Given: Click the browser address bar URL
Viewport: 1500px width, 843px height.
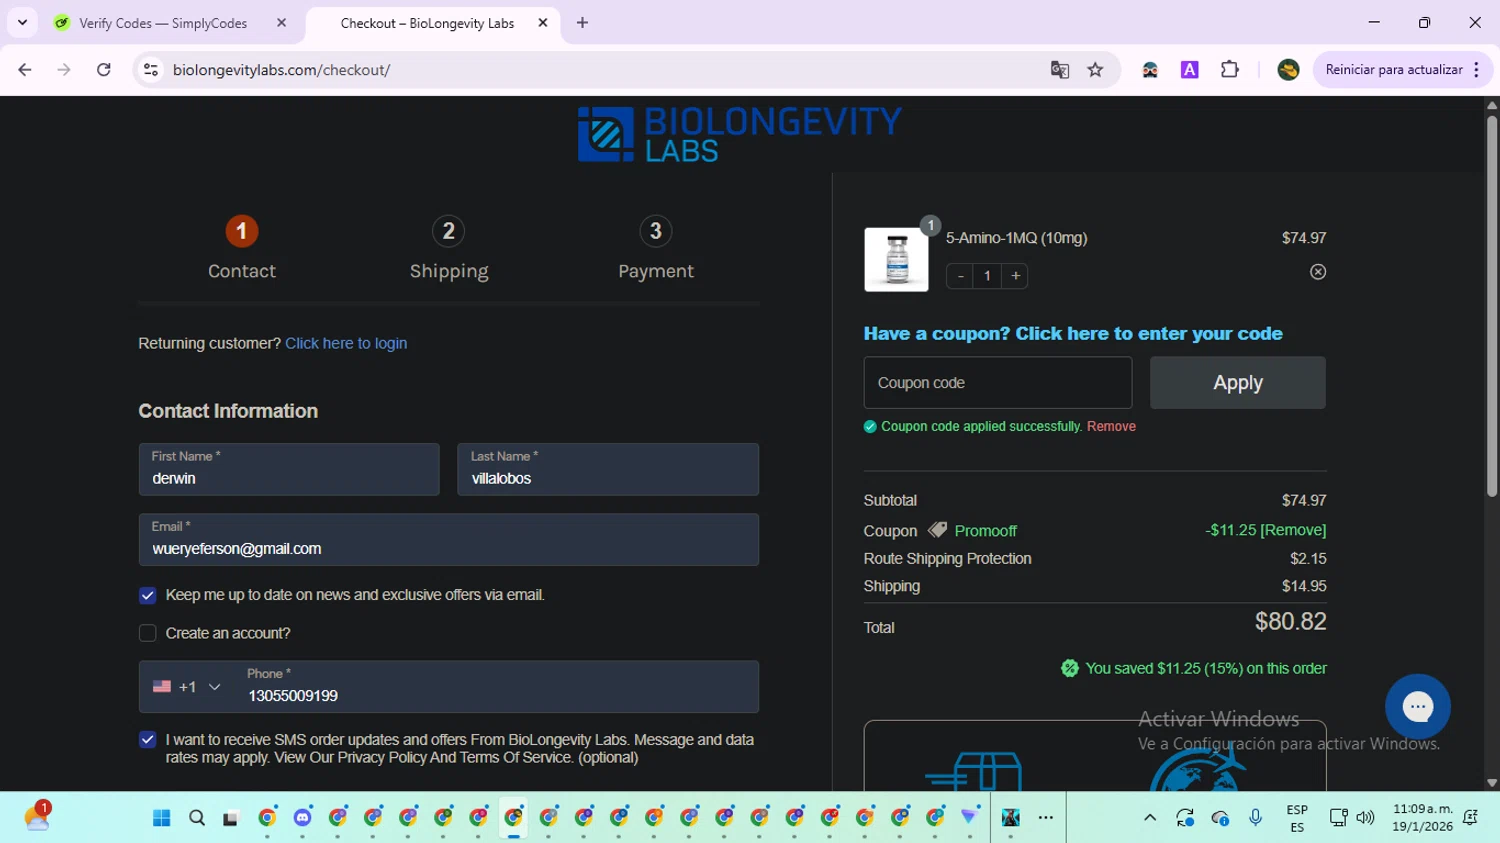Looking at the screenshot, I should click(281, 70).
